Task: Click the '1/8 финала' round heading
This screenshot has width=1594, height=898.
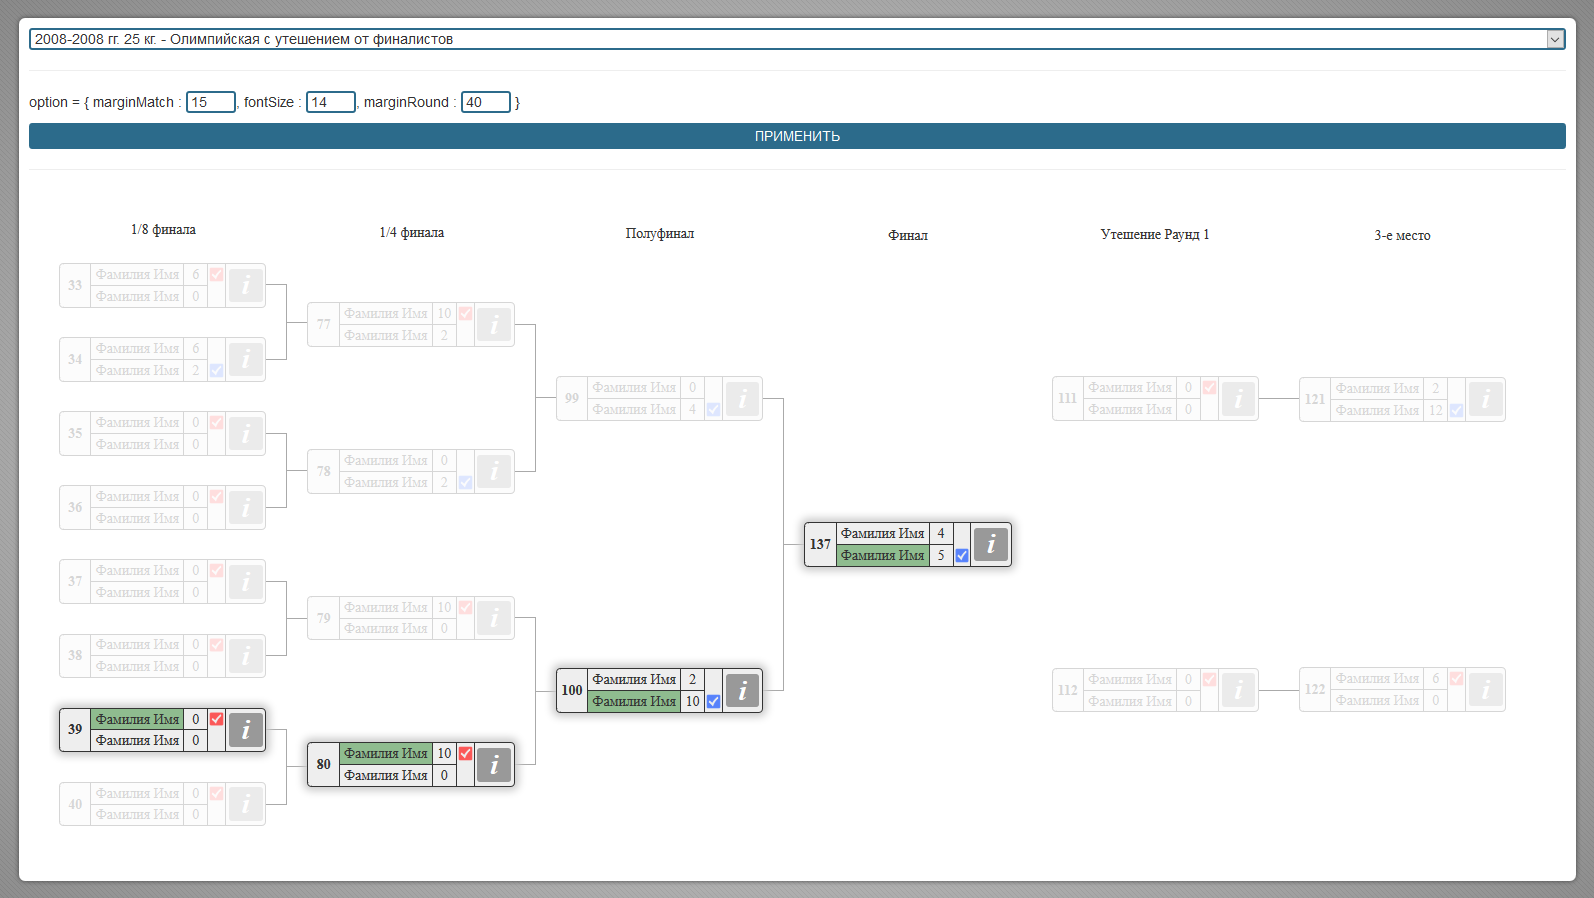Action: pos(163,230)
